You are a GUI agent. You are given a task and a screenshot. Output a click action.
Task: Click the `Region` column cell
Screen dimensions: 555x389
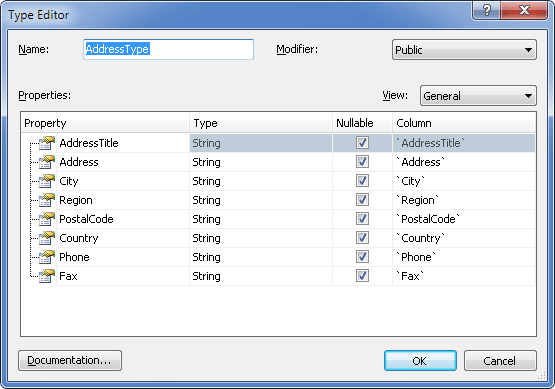point(464,200)
